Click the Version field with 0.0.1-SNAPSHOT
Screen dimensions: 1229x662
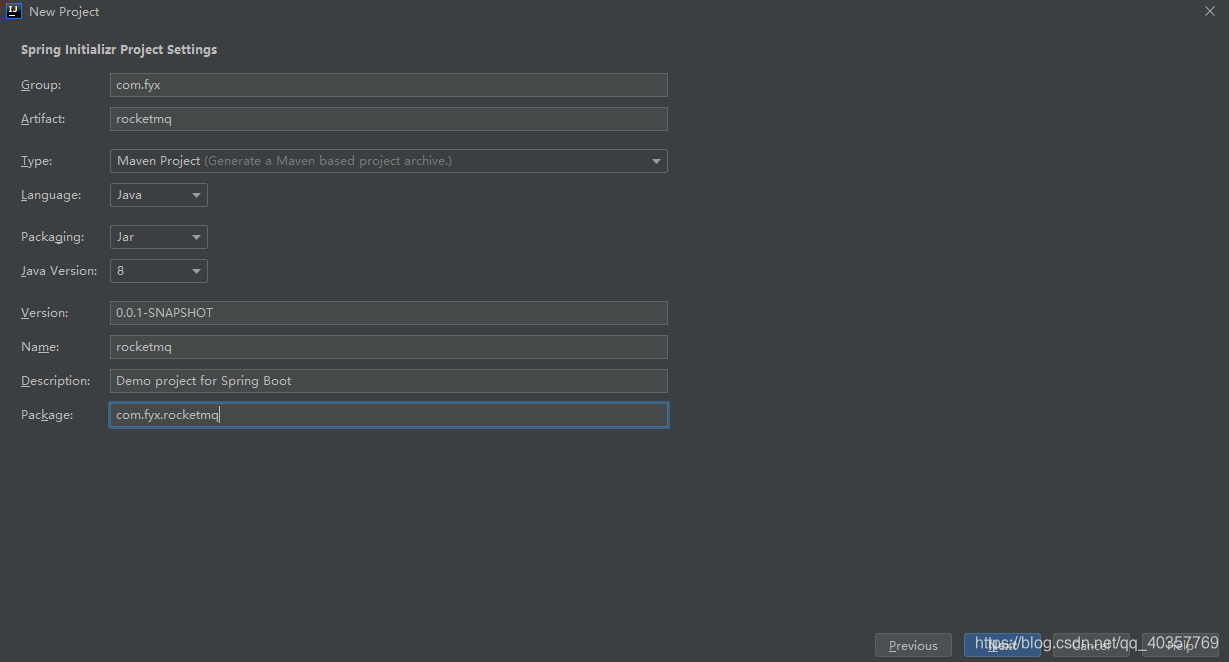coord(388,313)
